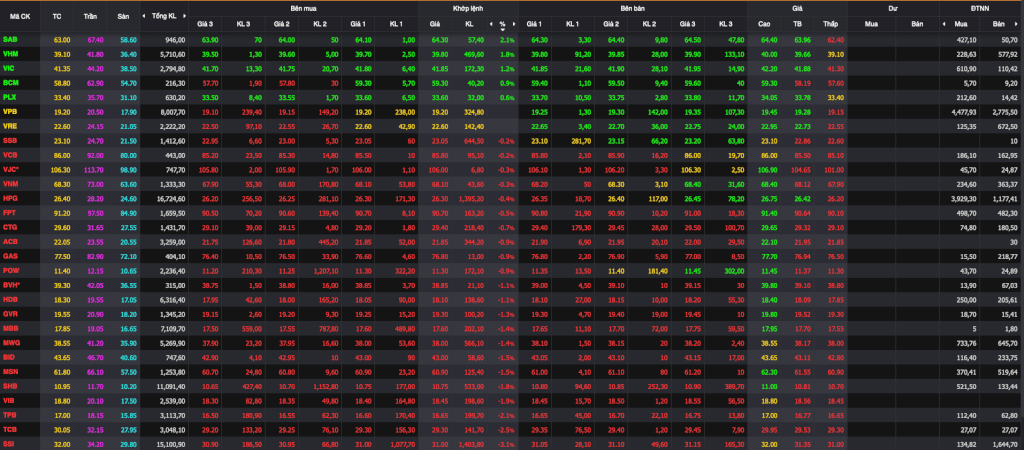Open the CTG stock symbol
This screenshot has height=450, width=1024.
(x=10, y=226)
